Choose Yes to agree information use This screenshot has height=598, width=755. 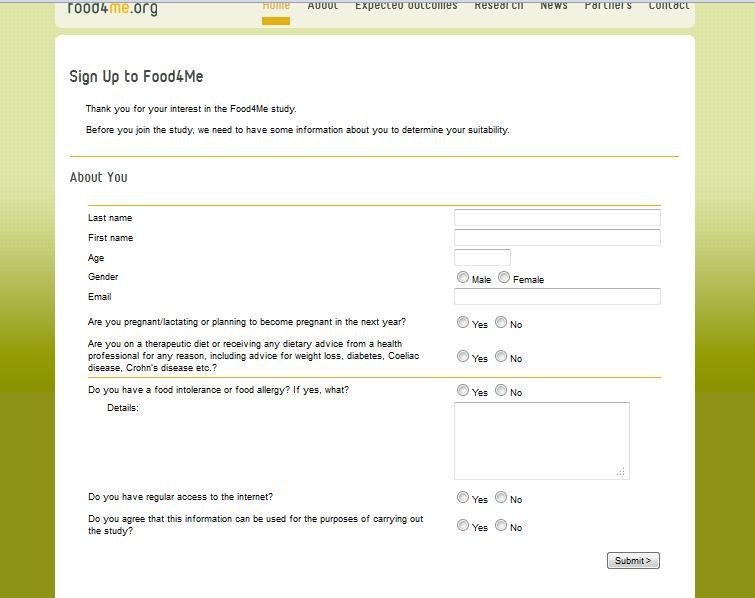pyautogui.click(x=463, y=525)
